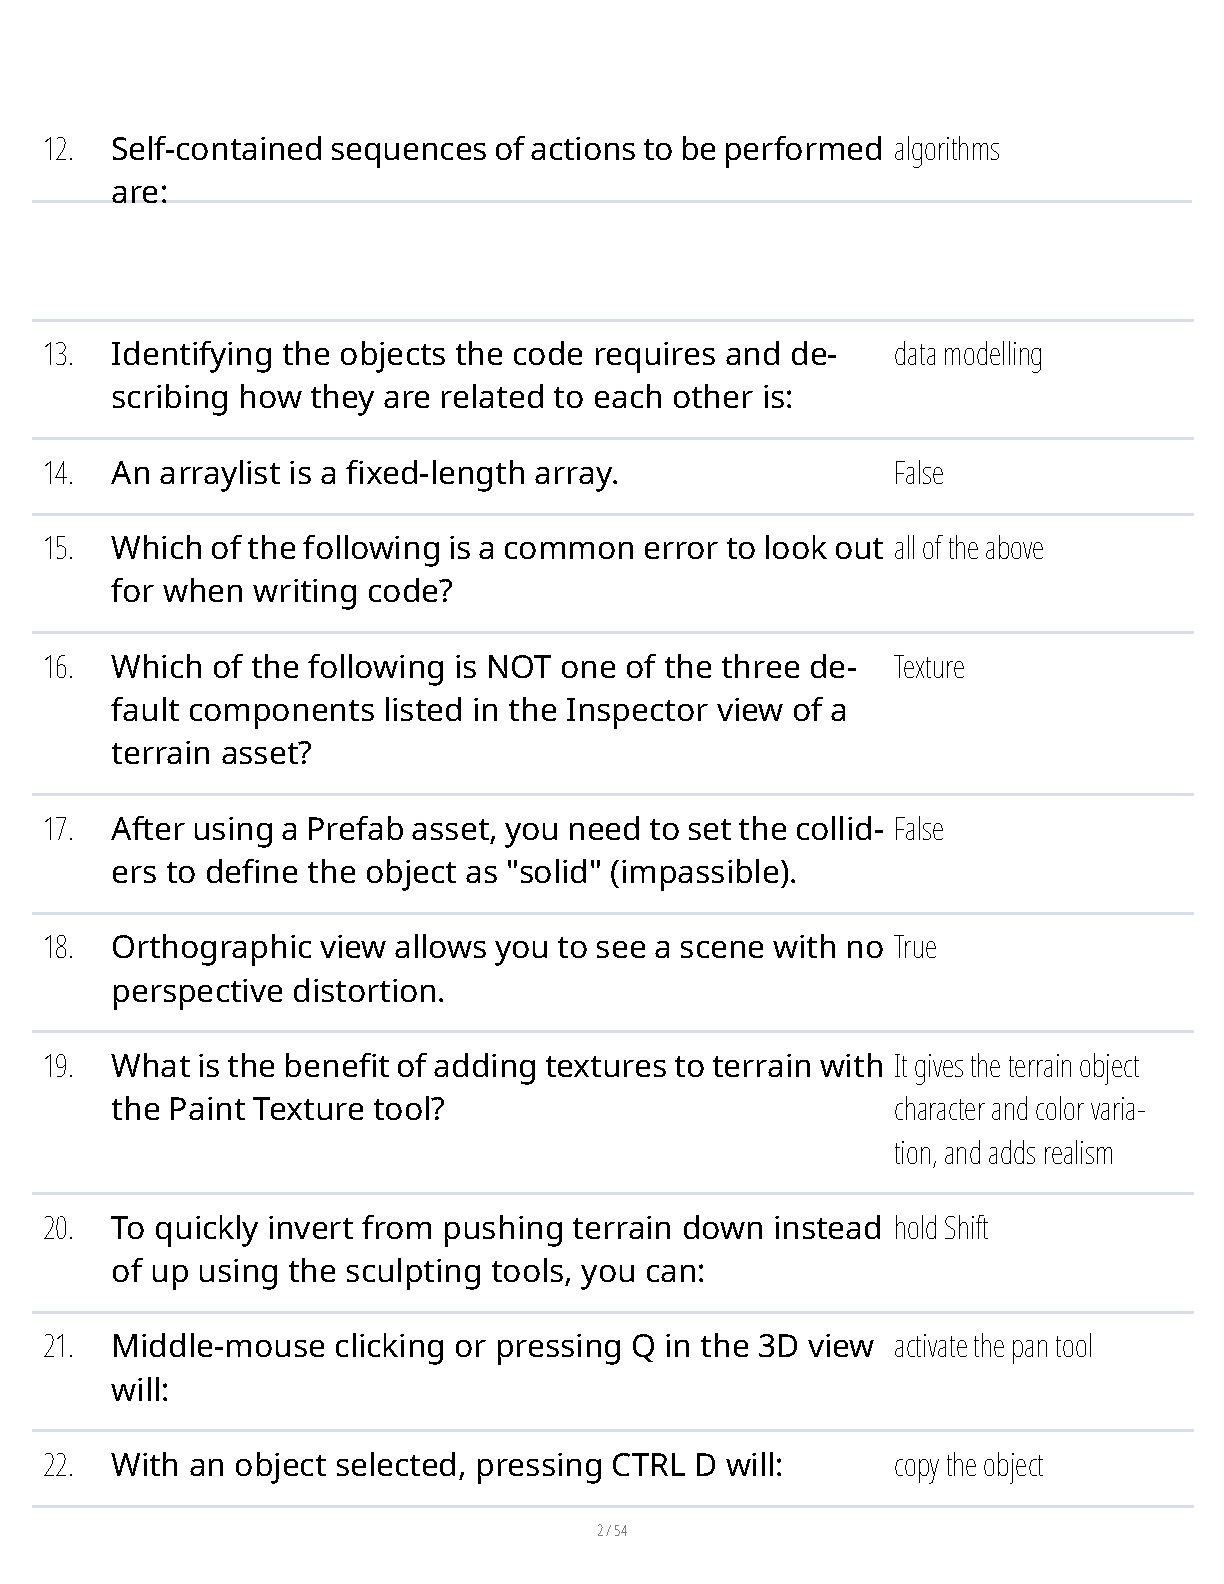Click the answer starting 'It gives the terrain'
The image size is (1224, 1584).
click(x=1018, y=1110)
